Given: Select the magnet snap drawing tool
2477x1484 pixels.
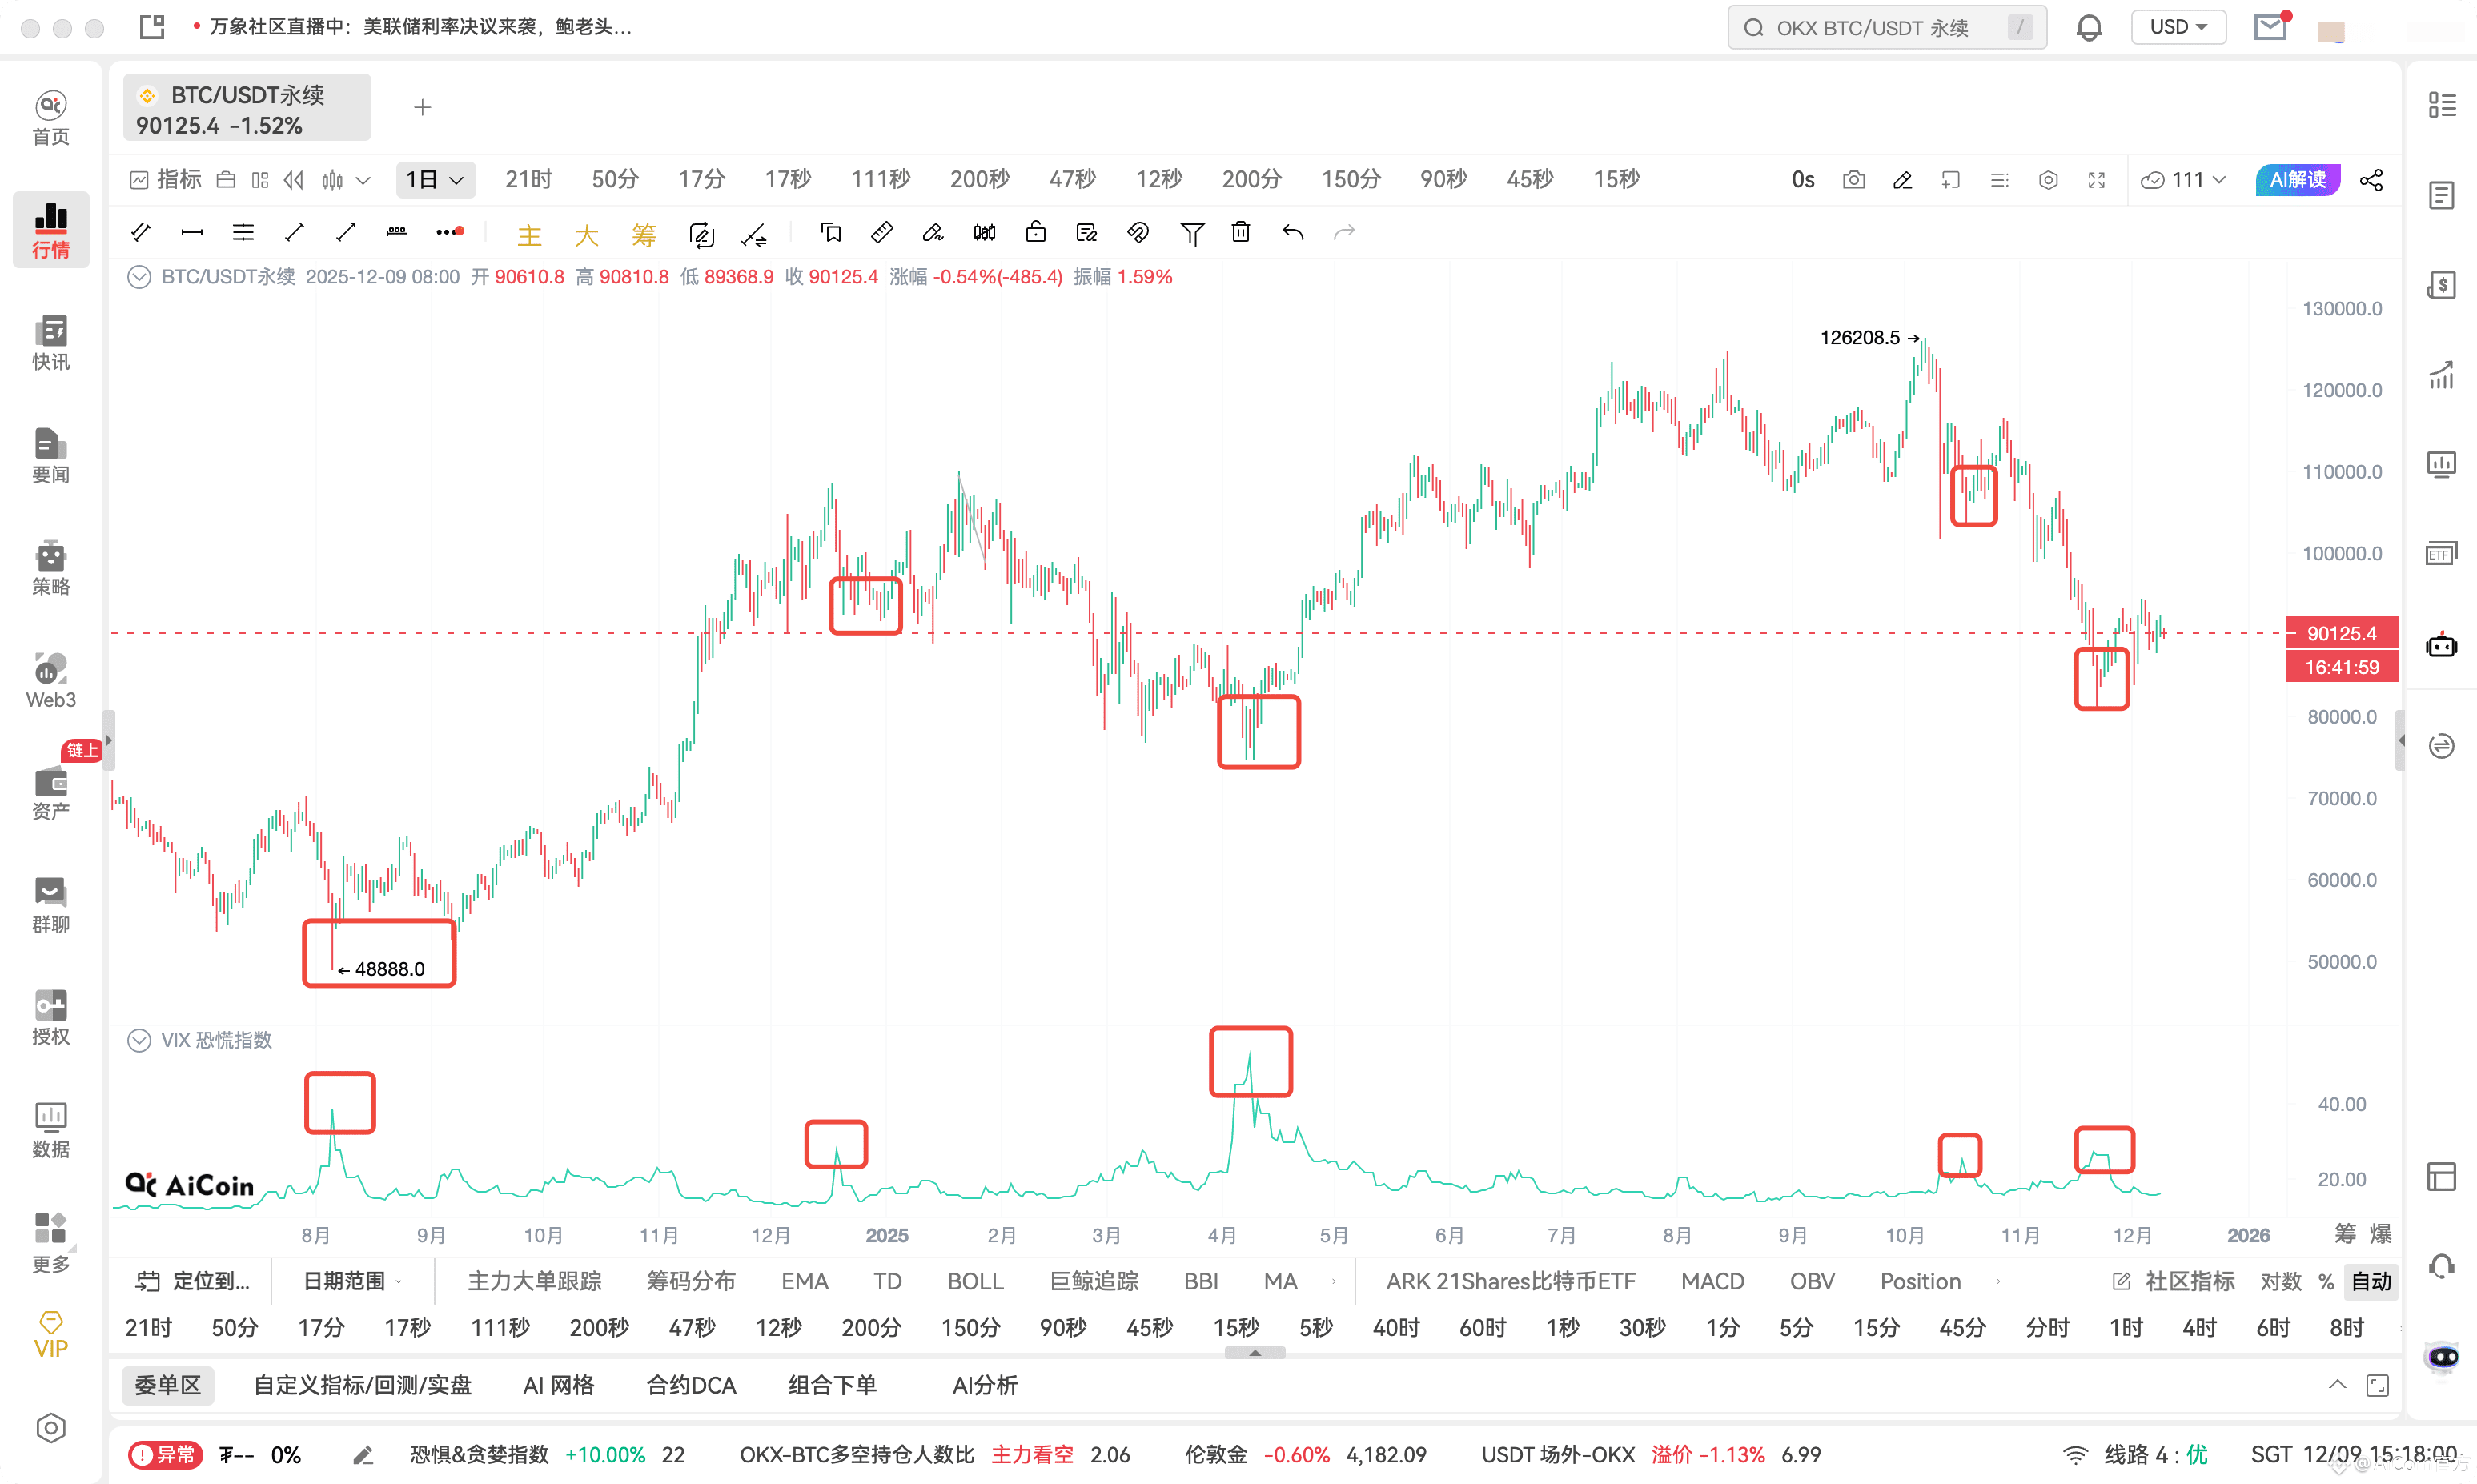Looking at the screenshot, I should point(1137,232).
